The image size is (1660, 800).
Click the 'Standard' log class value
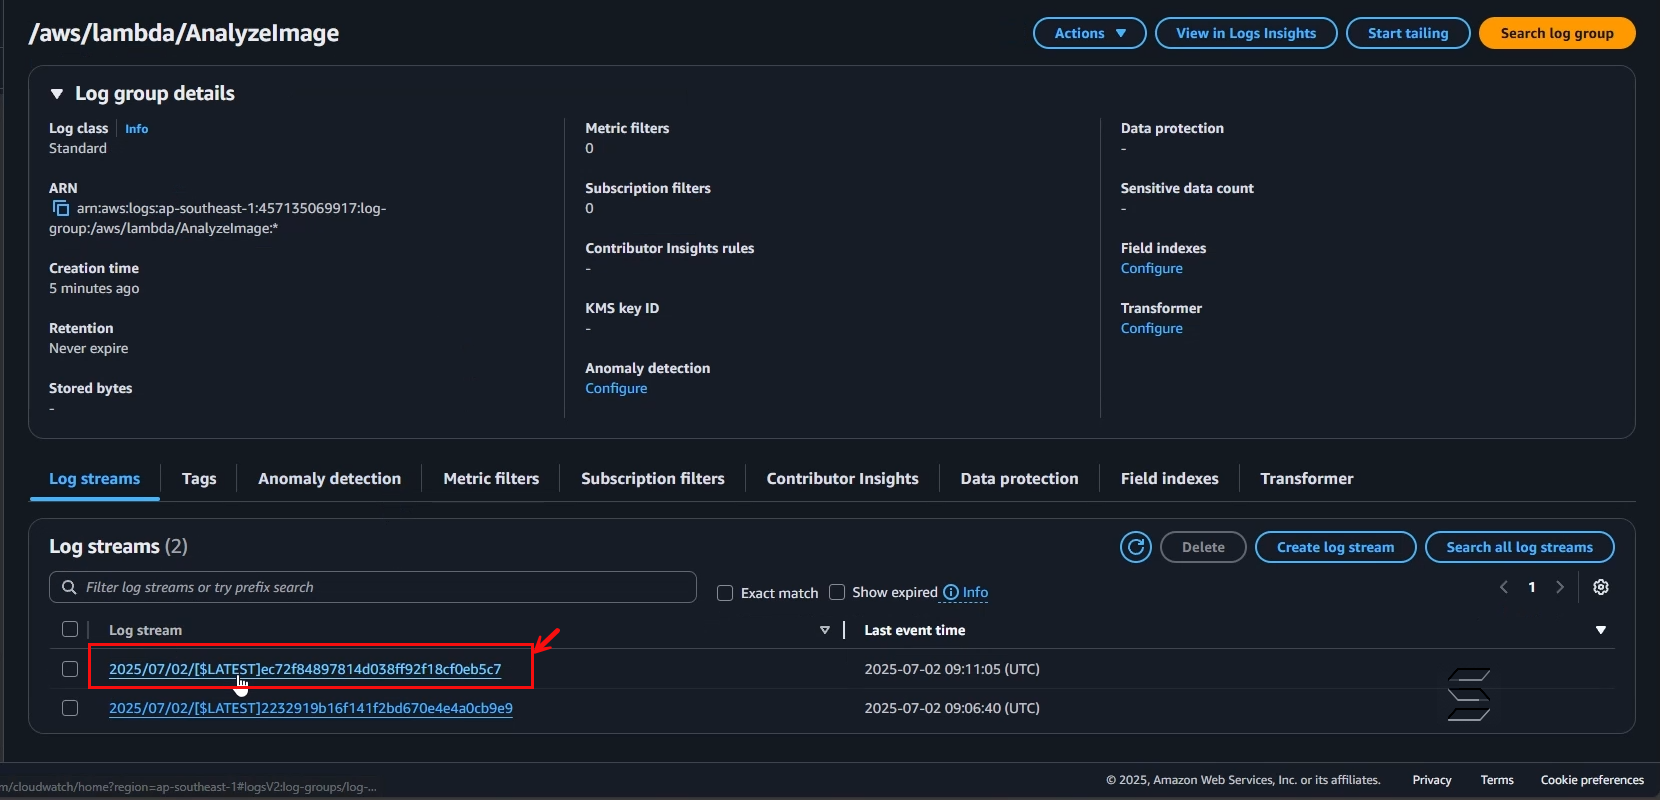pos(78,148)
